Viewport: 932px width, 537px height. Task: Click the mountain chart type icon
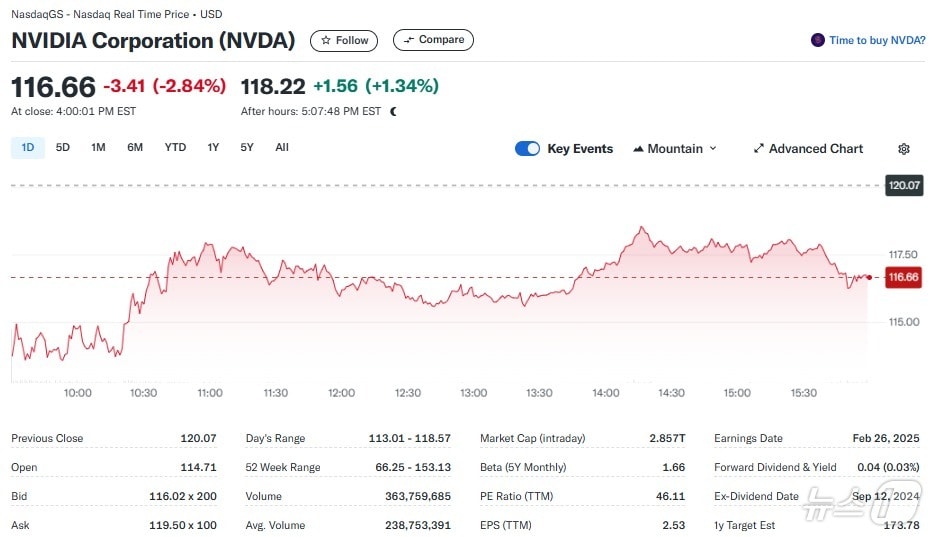[638, 149]
